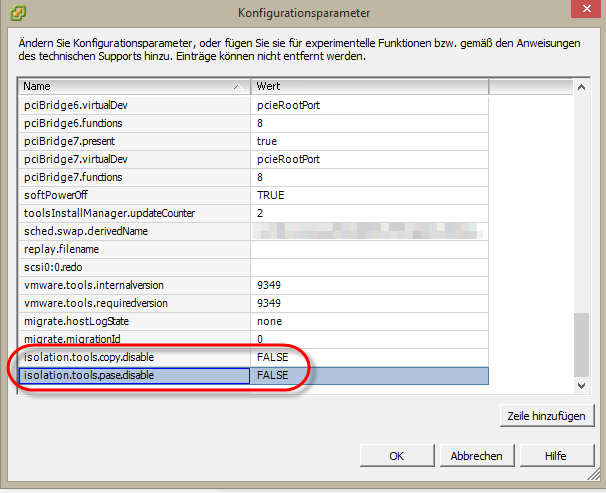
Task: Click the vSphere icon in title bar
Action: [x=18, y=13]
